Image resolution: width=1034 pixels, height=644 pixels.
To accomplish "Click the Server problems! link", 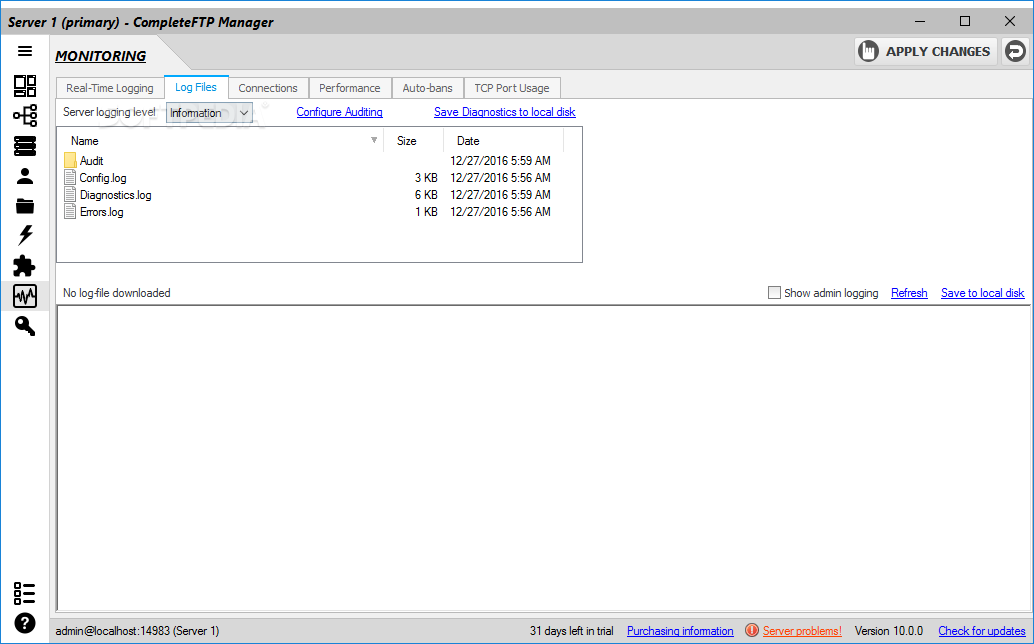I will click(x=802, y=631).
